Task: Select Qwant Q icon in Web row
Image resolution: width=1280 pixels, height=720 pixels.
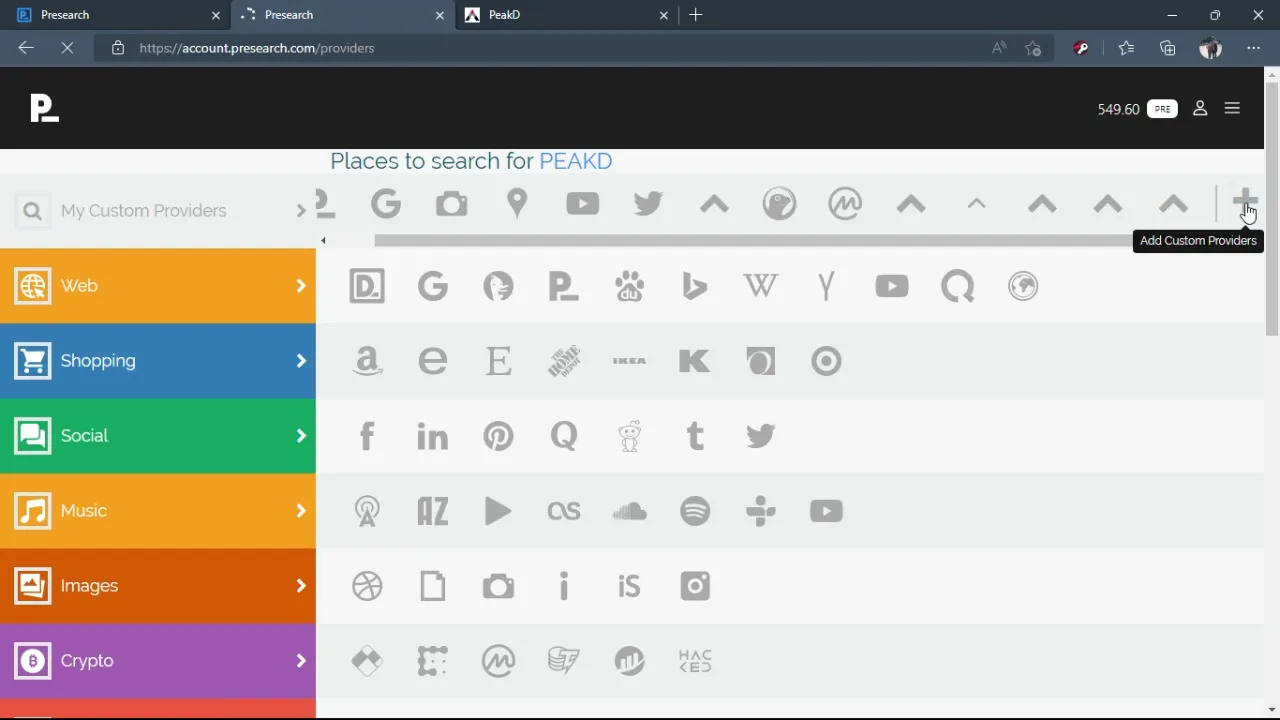Action: coord(958,286)
